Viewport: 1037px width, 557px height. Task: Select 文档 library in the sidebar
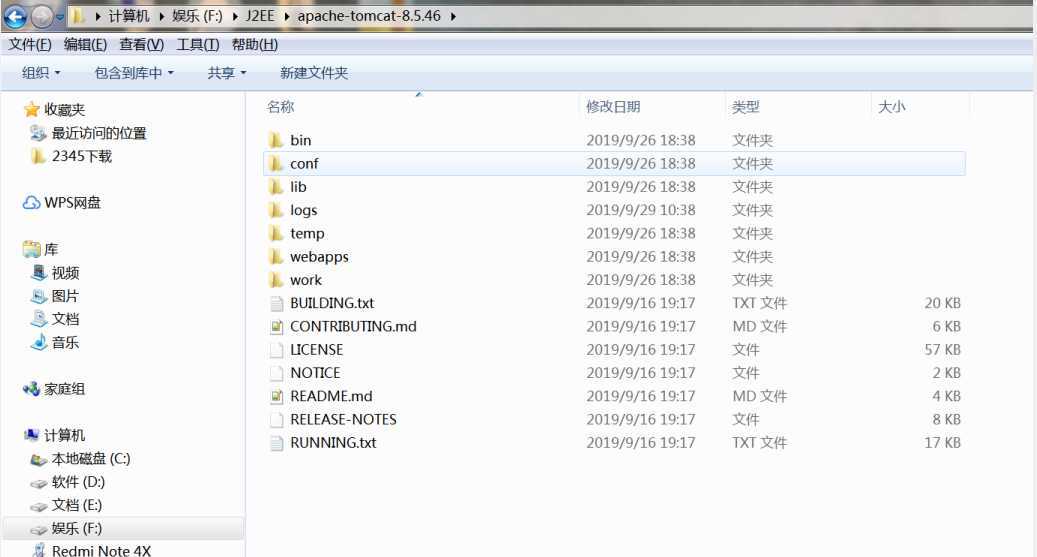tap(65, 319)
